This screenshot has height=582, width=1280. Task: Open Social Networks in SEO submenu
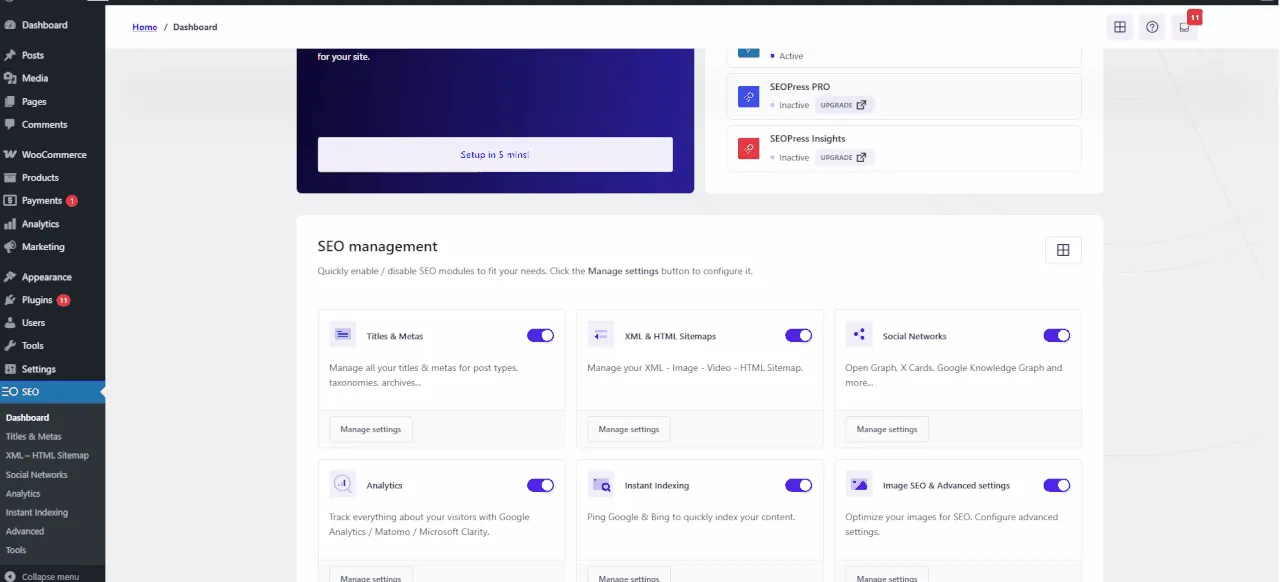(37, 475)
